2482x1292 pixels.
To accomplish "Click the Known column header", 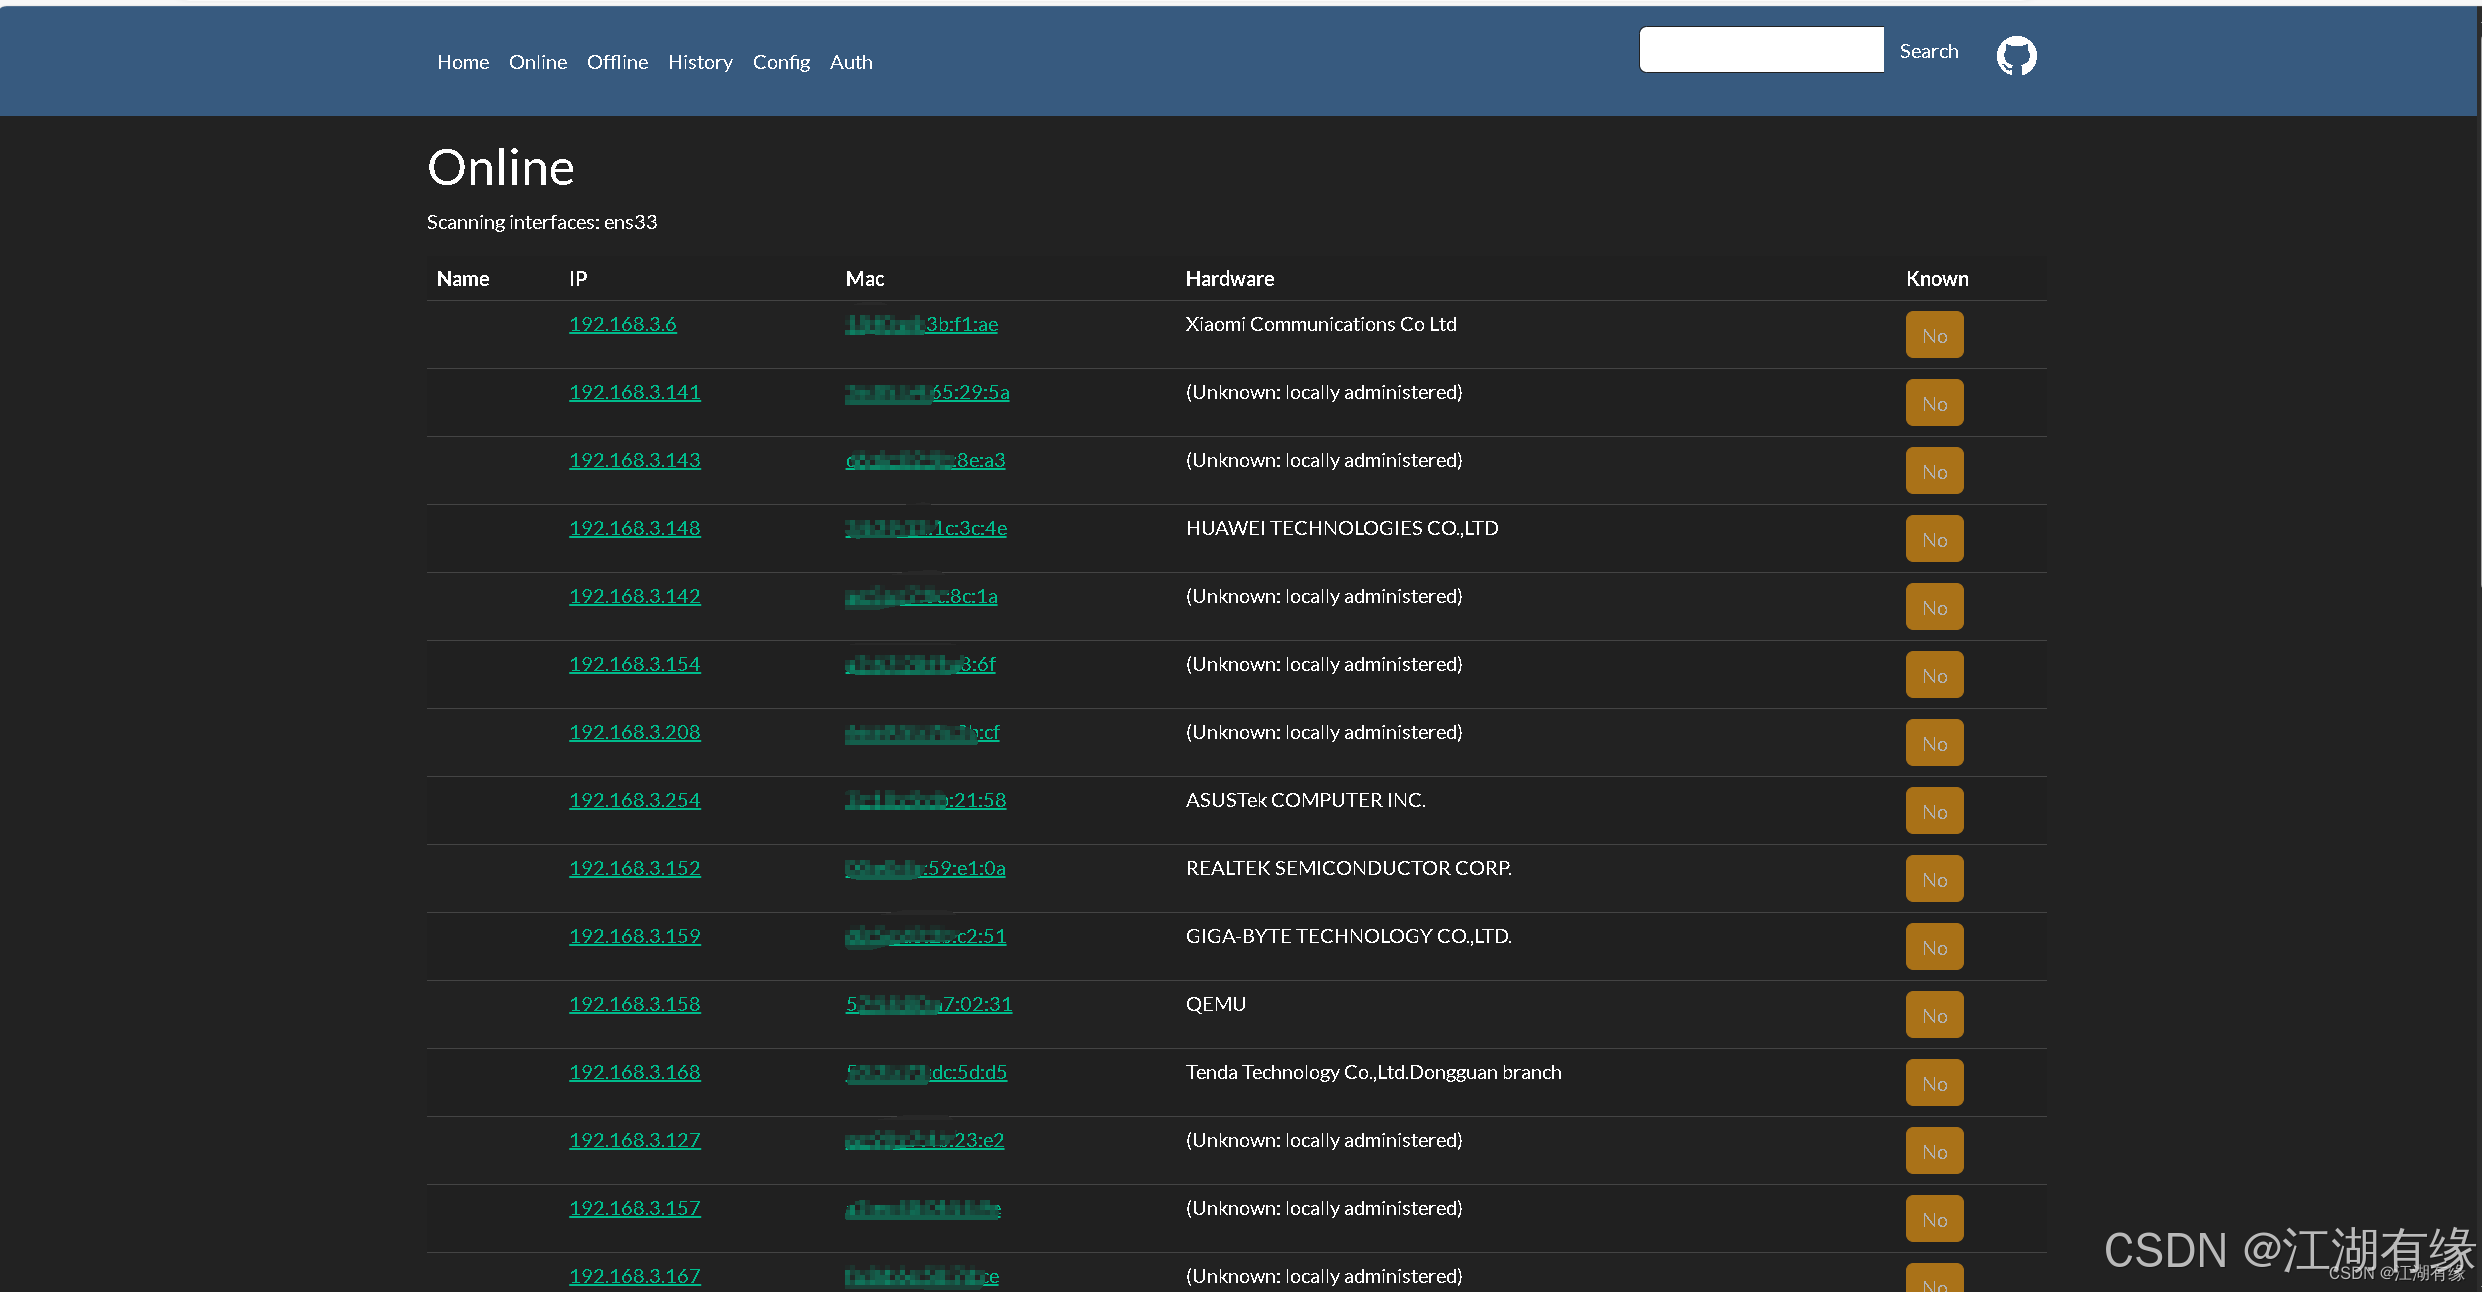I will 1937,279.
